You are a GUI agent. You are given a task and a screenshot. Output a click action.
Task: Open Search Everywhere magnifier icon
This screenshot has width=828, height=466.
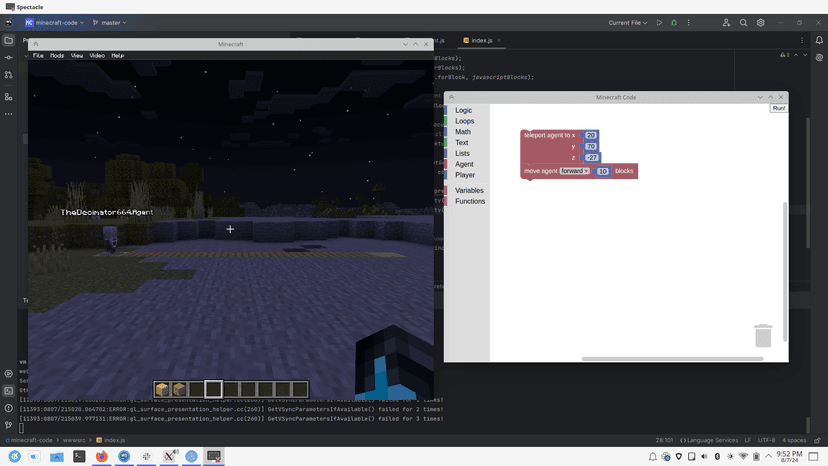point(744,23)
